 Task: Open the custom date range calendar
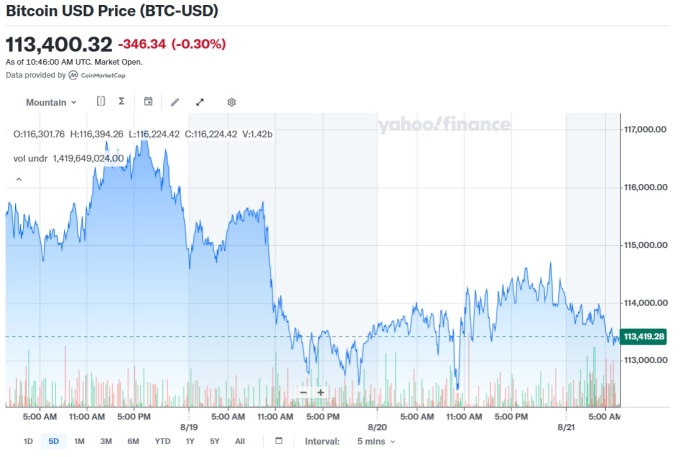[x=279, y=441]
